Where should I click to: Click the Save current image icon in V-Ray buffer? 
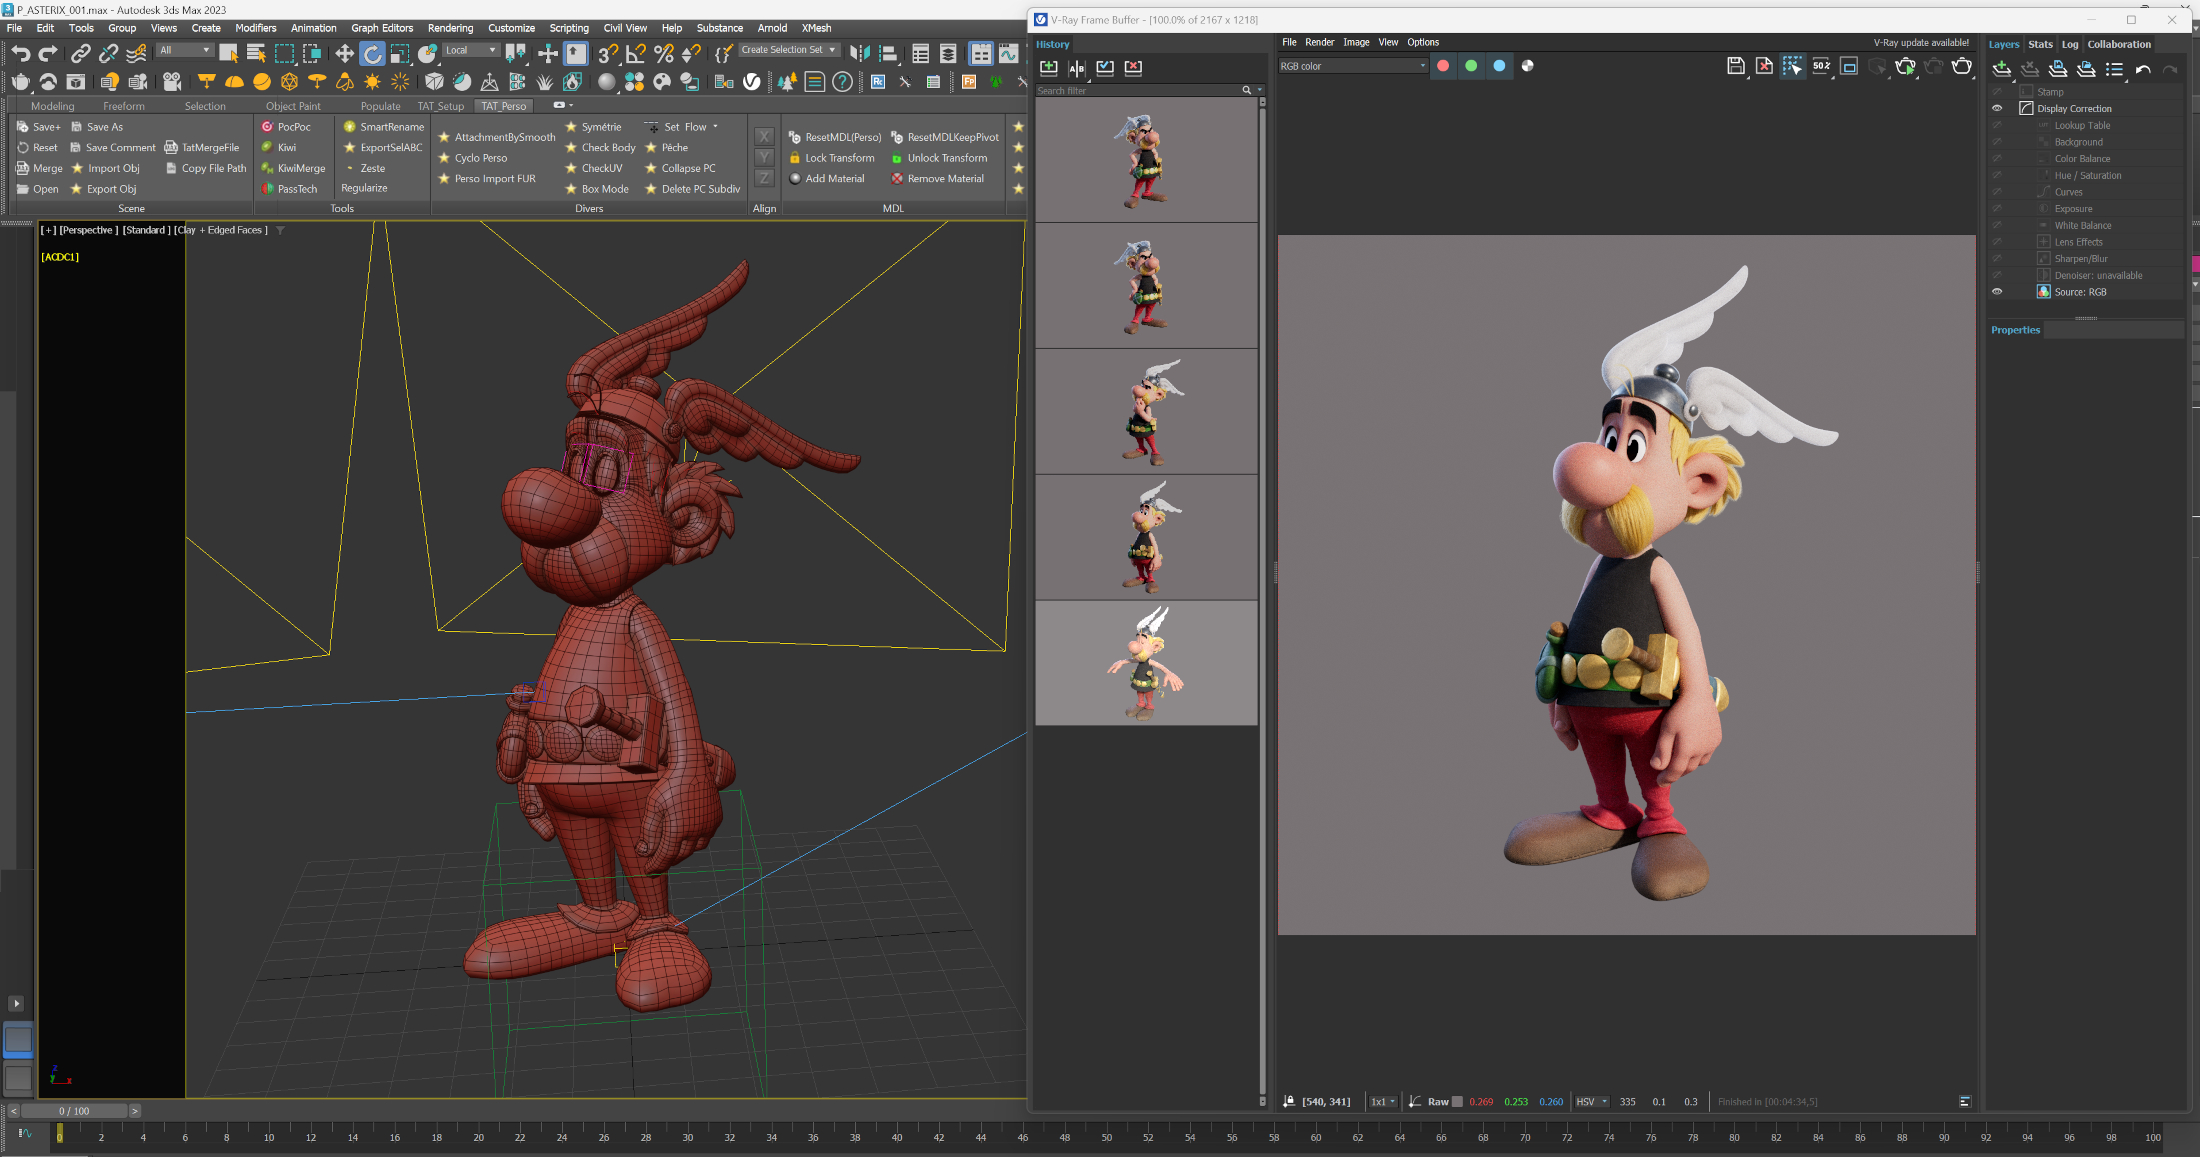click(x=1736, y=67)
